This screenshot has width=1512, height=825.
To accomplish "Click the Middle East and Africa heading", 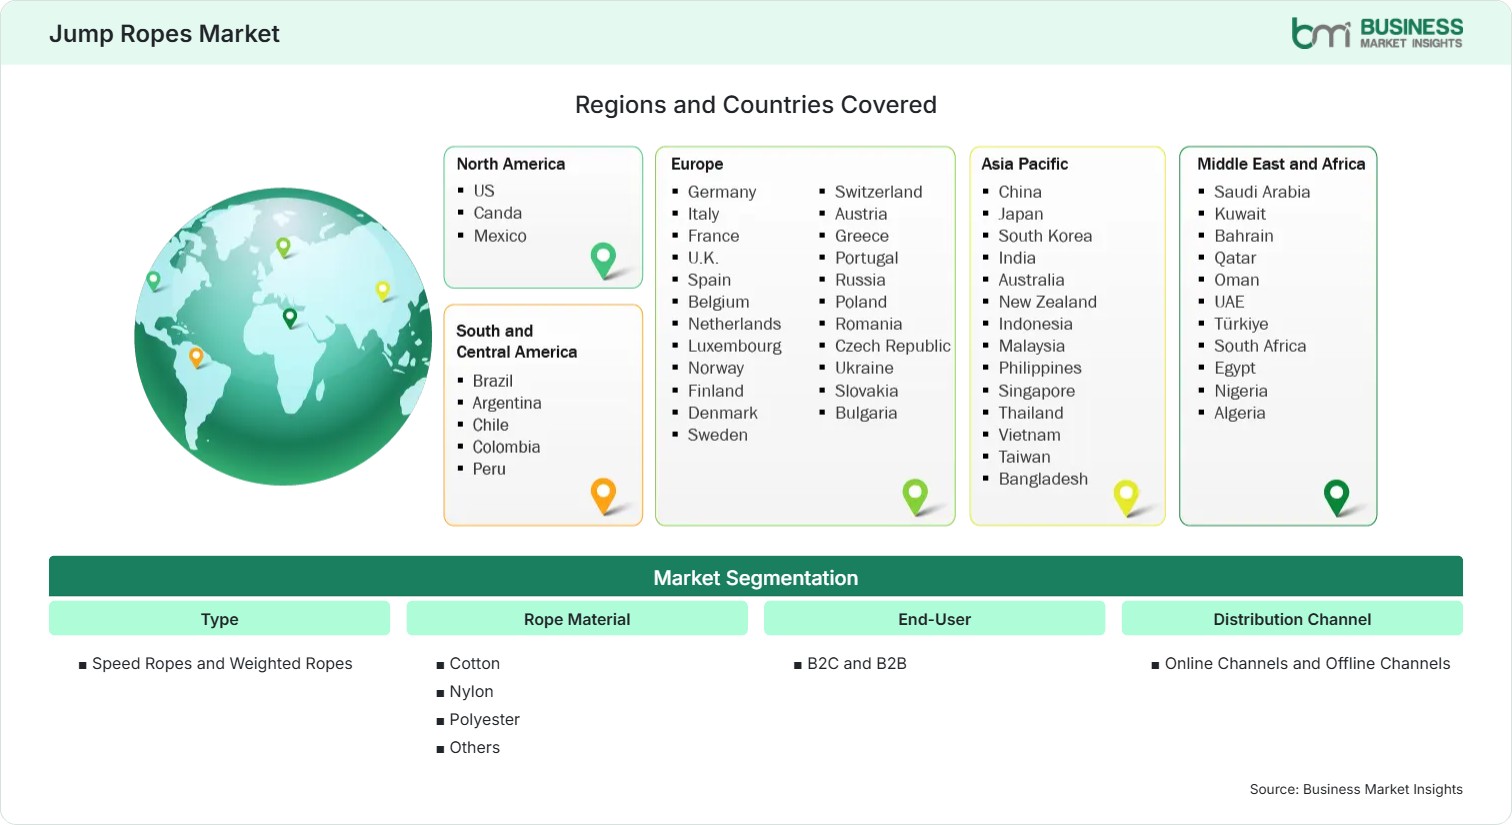I will coord(1281,164).
